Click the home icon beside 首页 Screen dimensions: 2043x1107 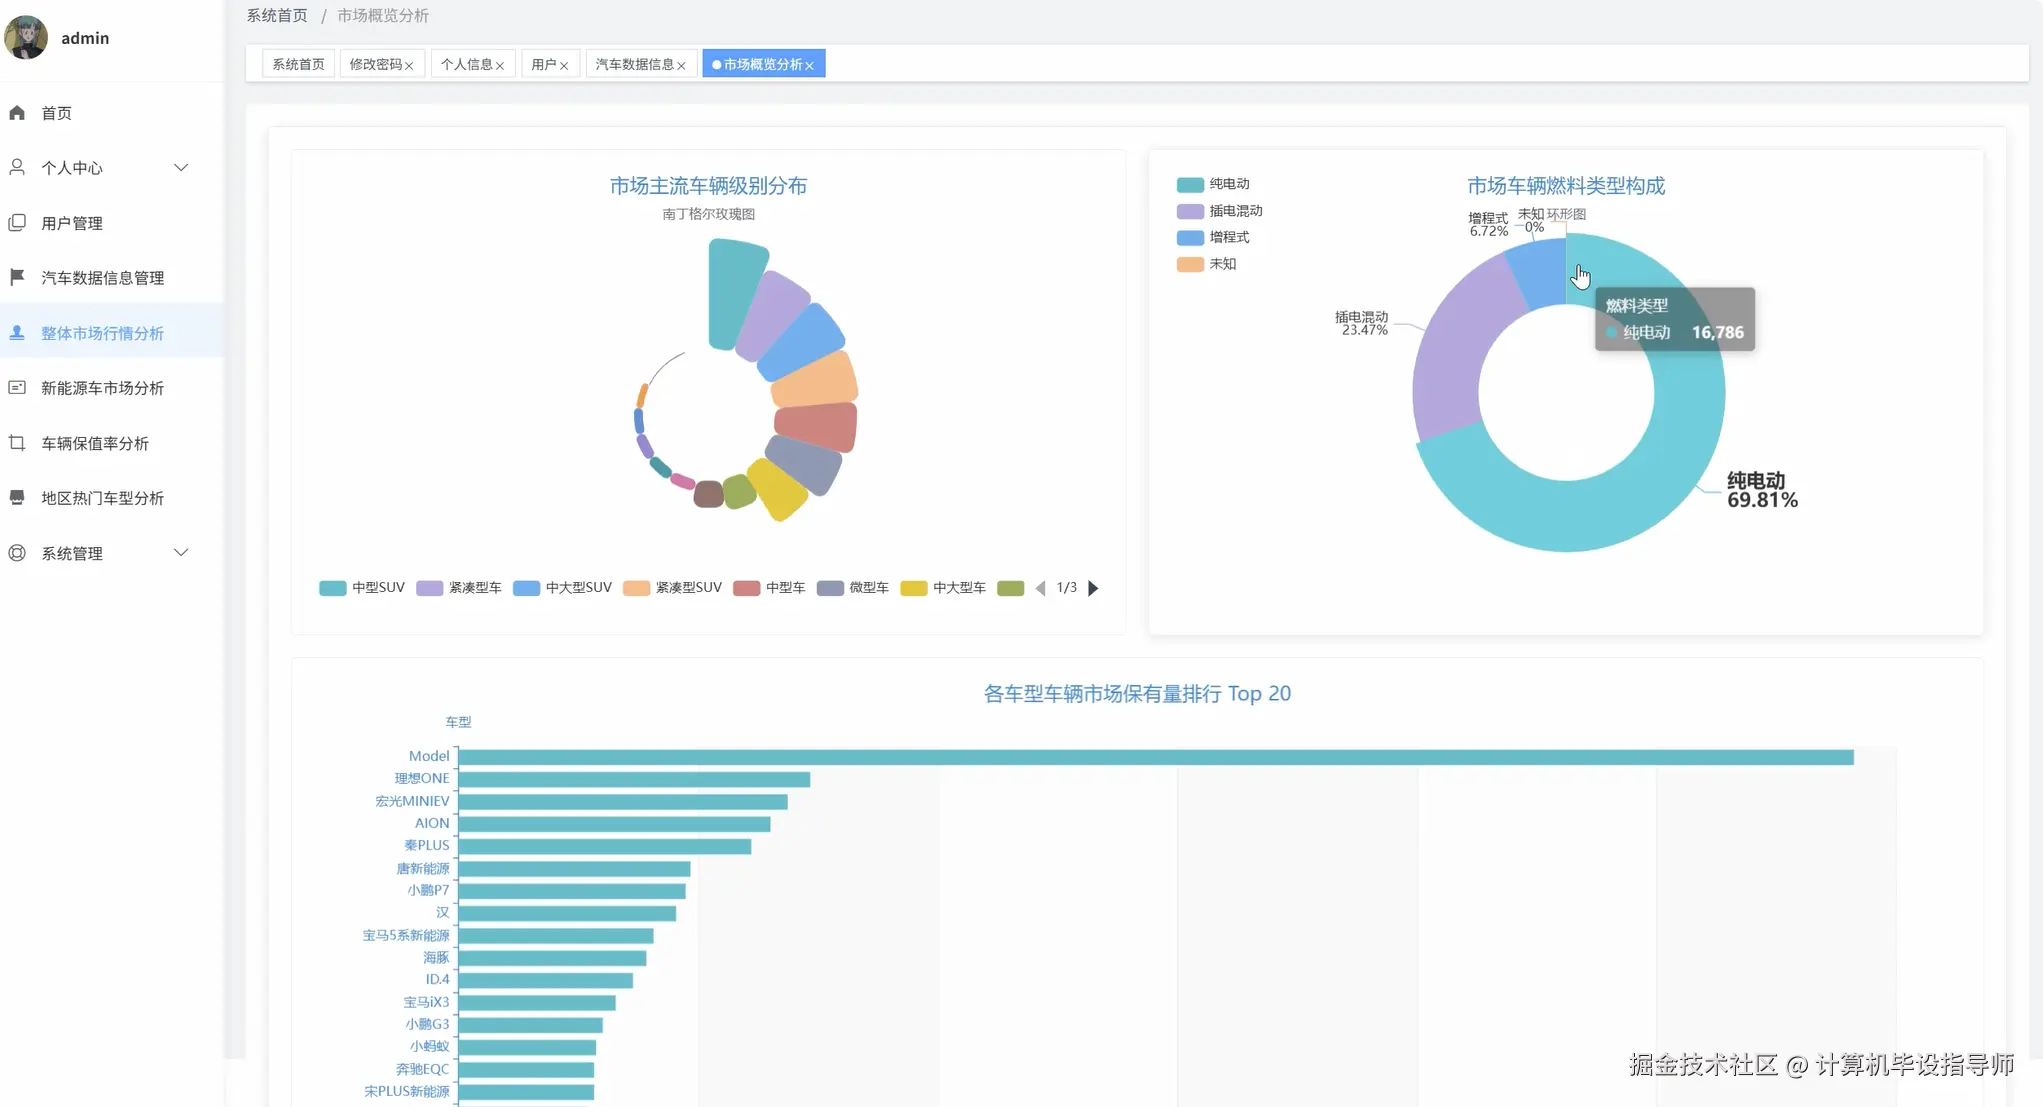(17, 113)
